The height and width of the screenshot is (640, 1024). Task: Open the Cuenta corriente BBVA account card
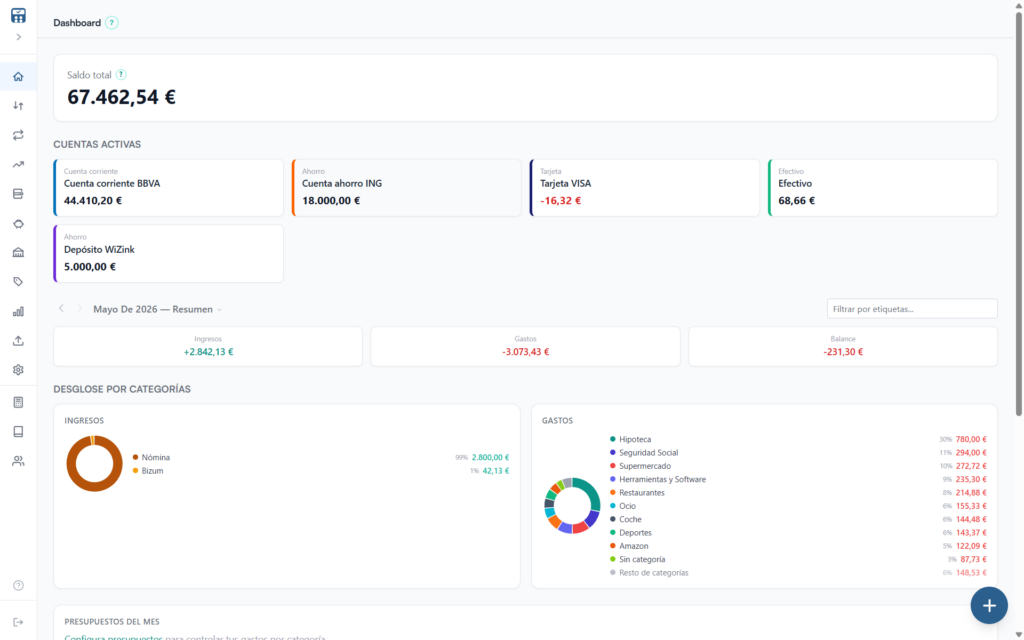coord(168,187)
